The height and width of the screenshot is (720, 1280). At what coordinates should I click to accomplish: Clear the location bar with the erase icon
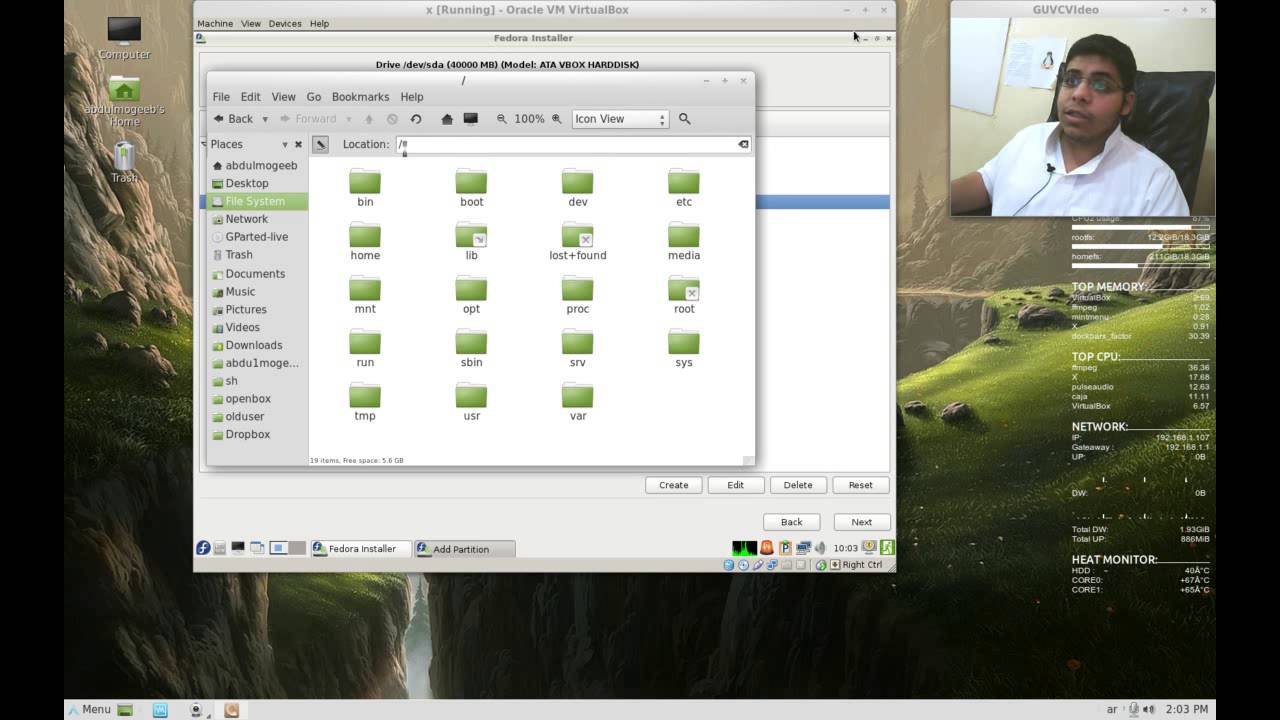click(743, 144)
